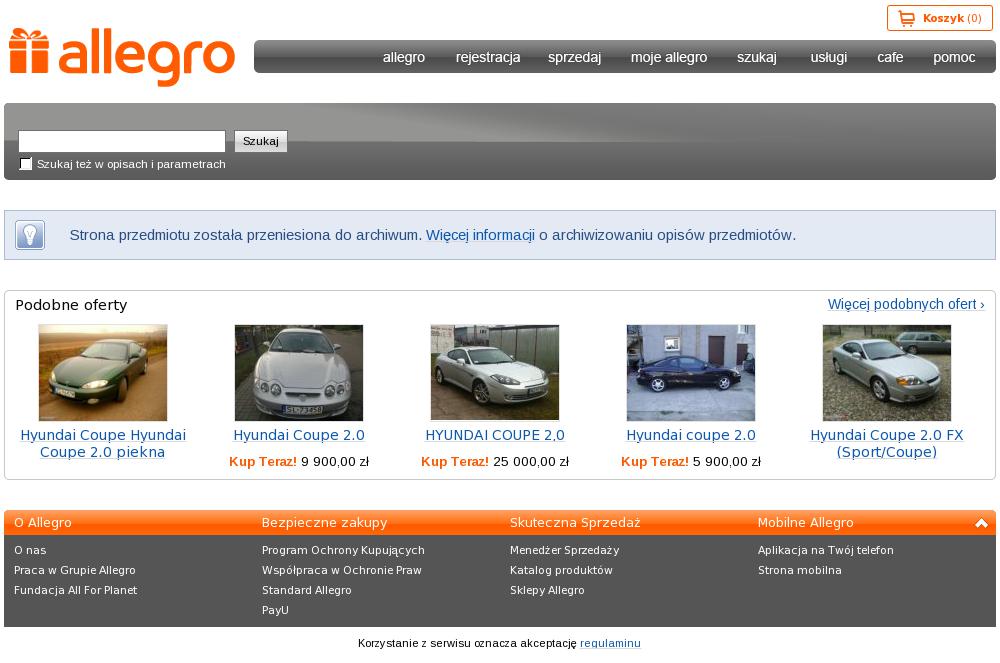Screen dimensions: 1000x663
Task: Open the green Hyundai Coupe photo
Action: pos(103,372)
